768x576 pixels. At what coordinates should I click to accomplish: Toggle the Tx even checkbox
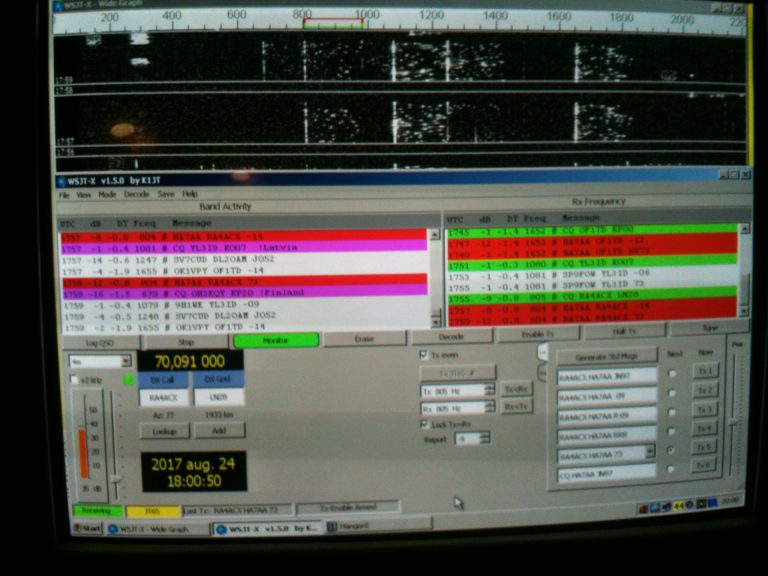pos(423,354)
